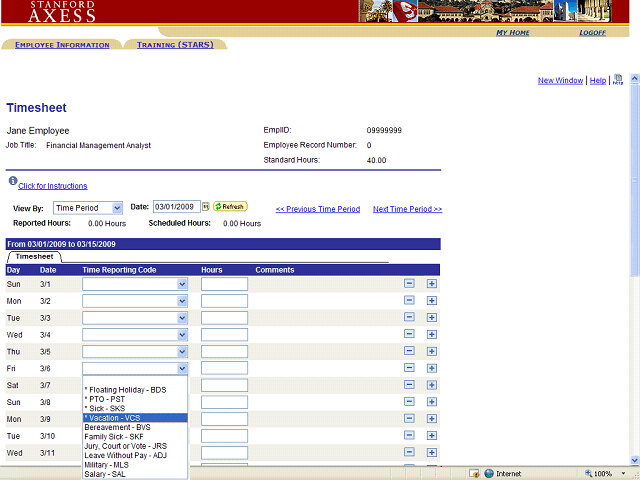640x480 pixels.
Task: Click the delete row icon for Thursday 3/5
Action: 409,352
